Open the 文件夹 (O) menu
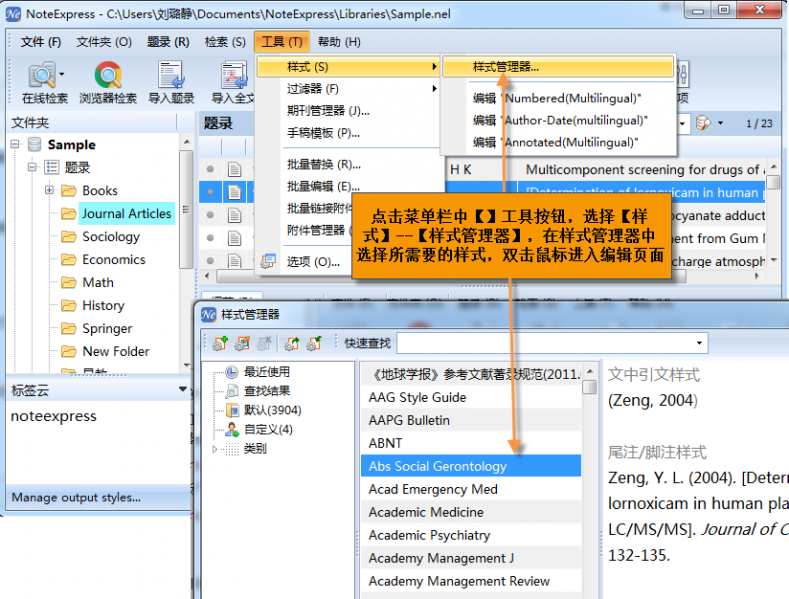 104,42
